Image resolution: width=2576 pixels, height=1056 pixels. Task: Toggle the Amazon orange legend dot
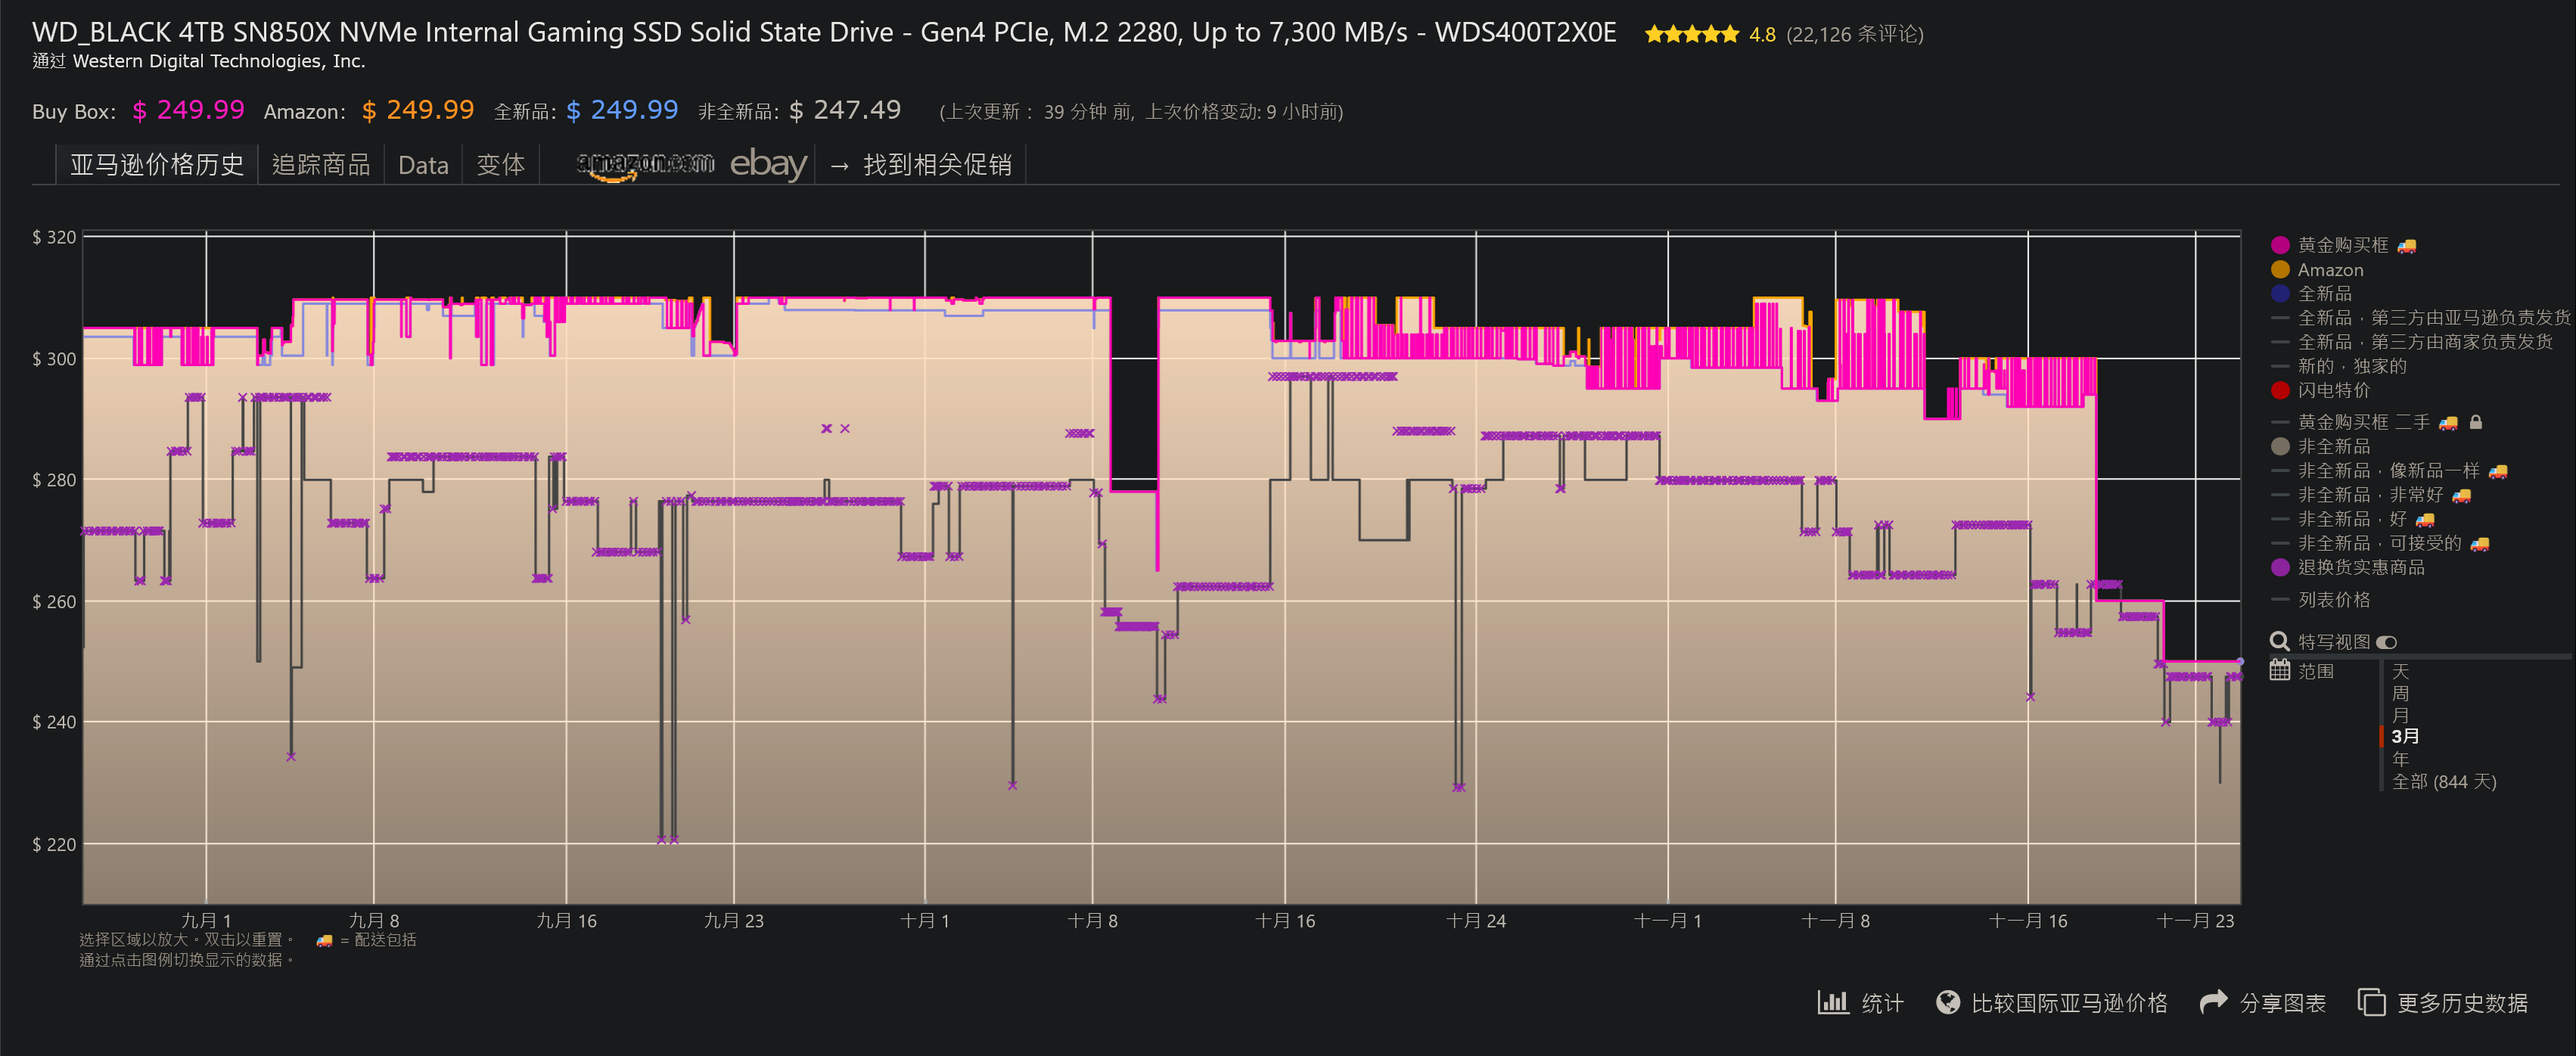point(2280,270)
